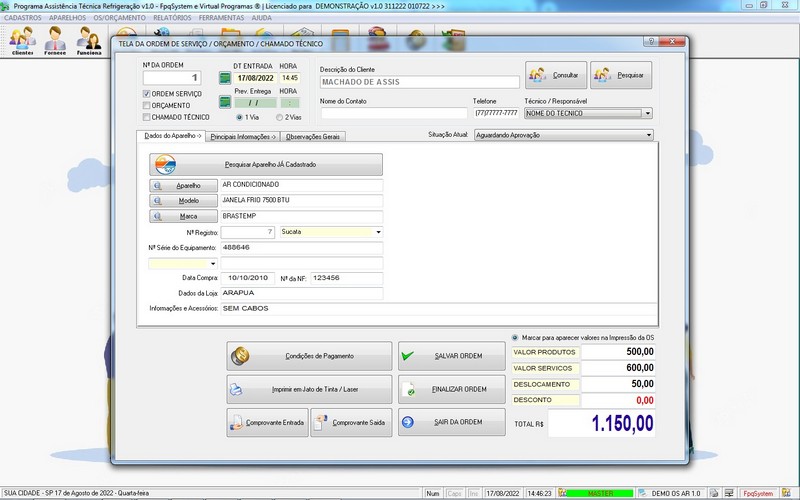Click the receipt icon on Comprovante Saída
The width and height of the screenshot is (800, 500).
[320, 422]
